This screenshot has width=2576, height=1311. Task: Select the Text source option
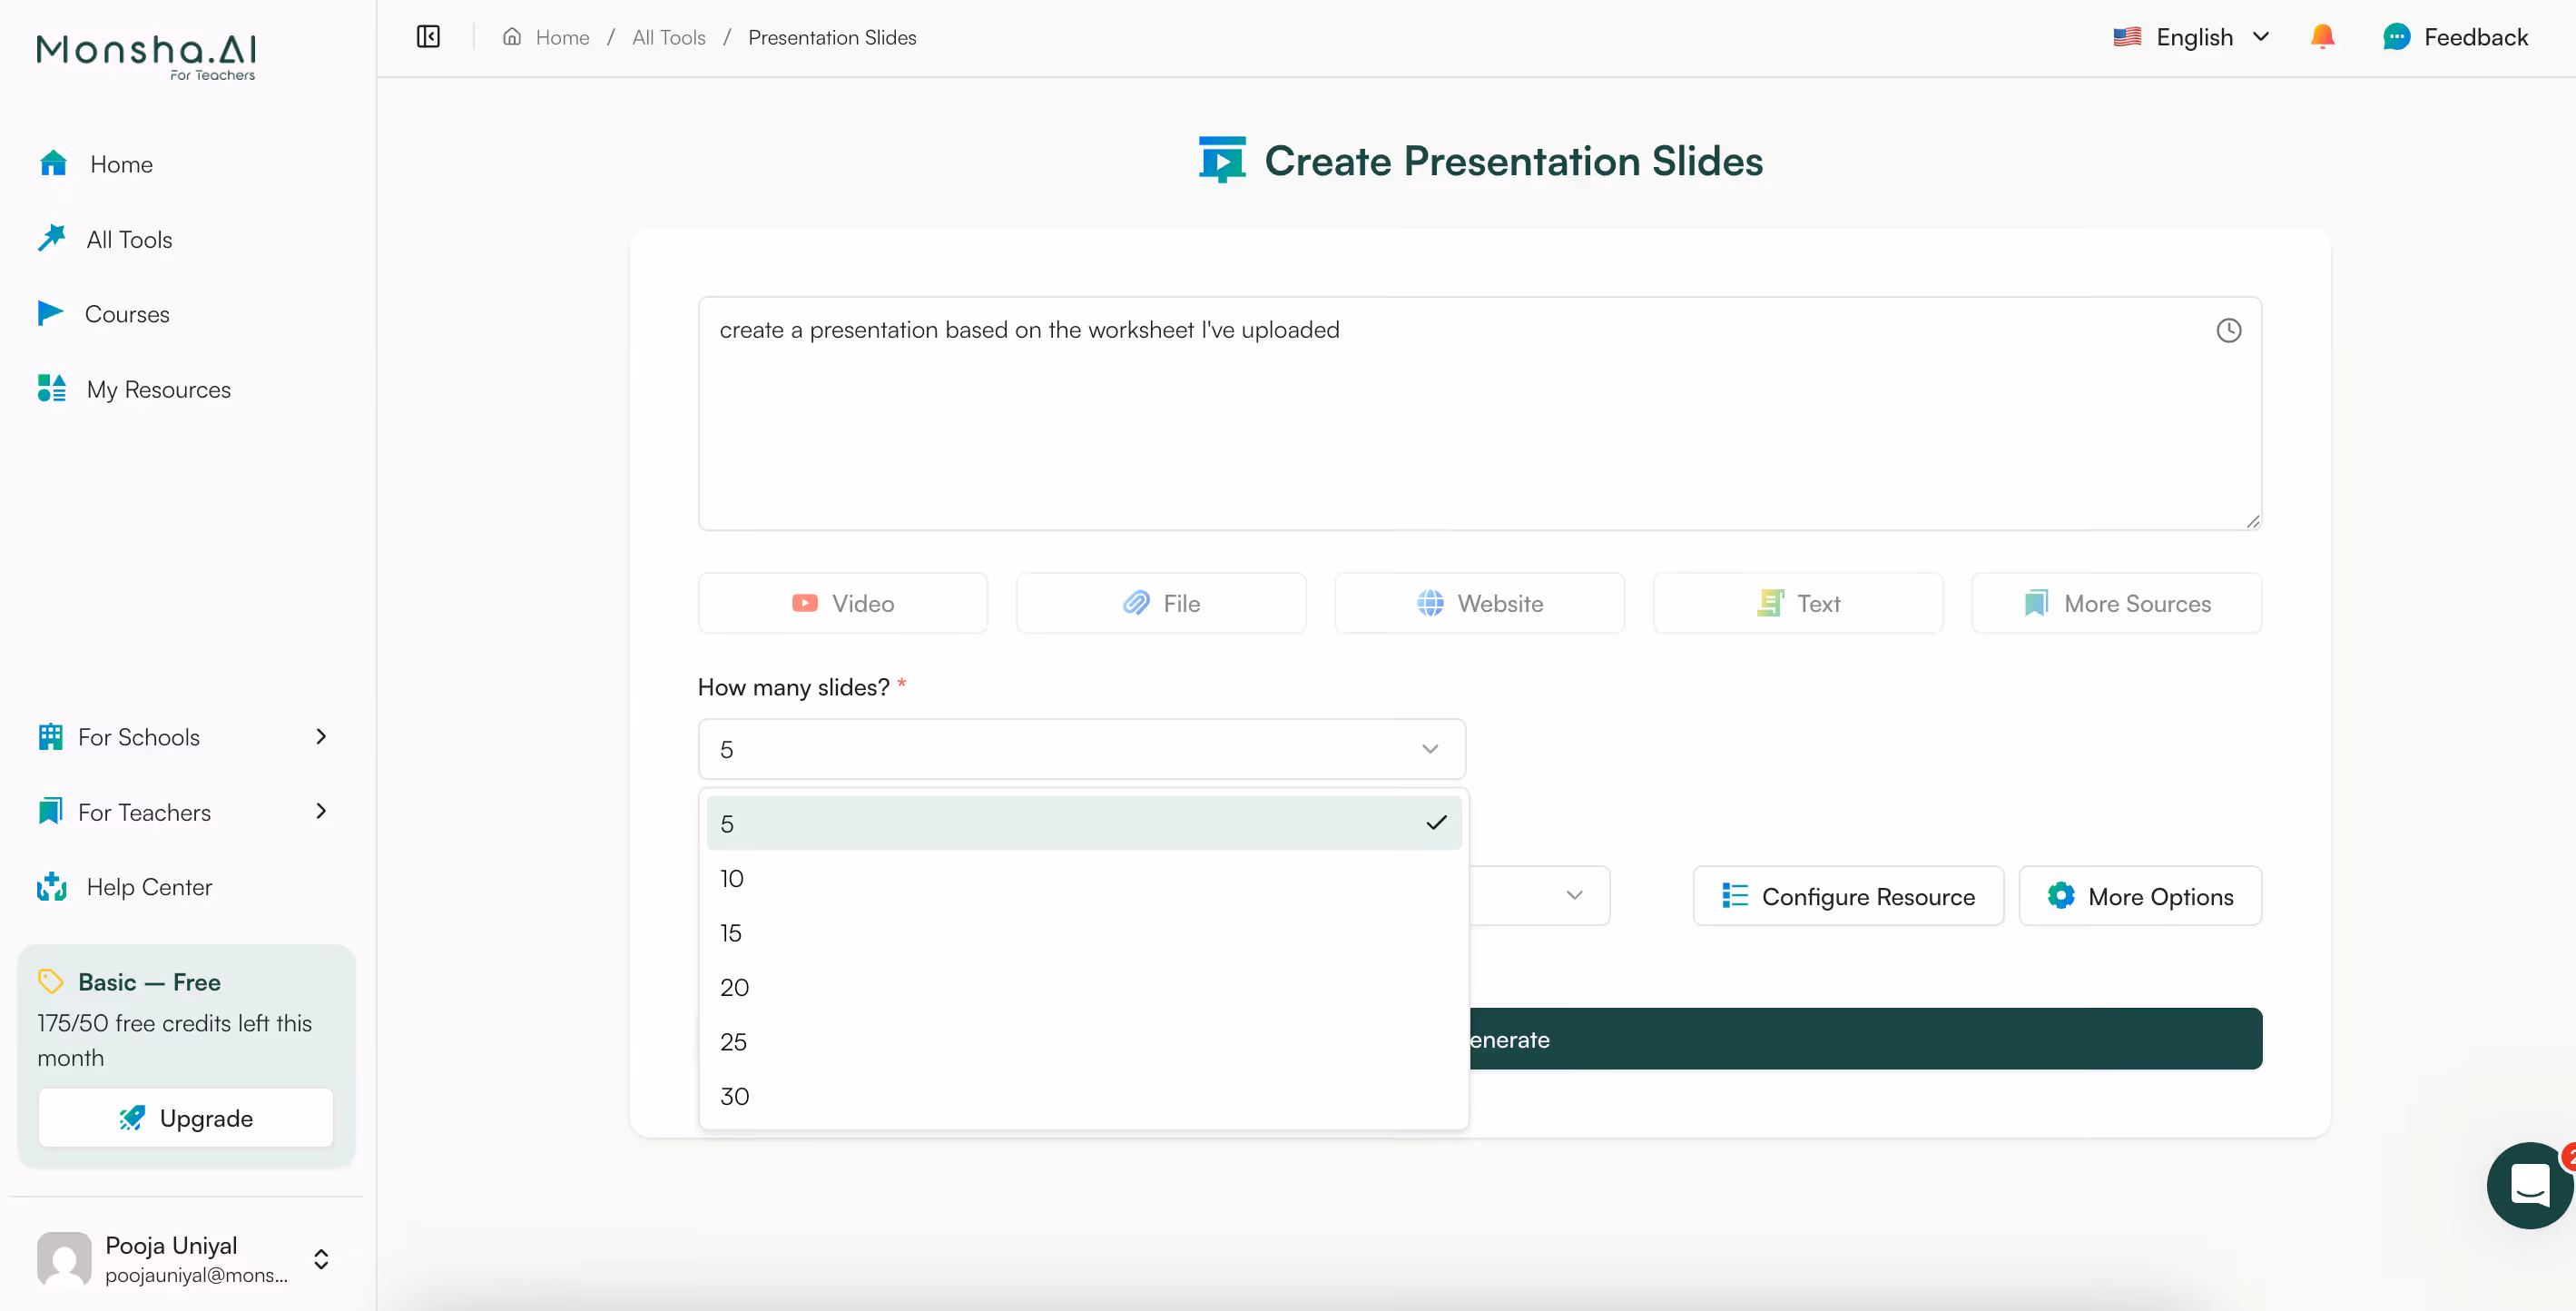coord(1797,602)
